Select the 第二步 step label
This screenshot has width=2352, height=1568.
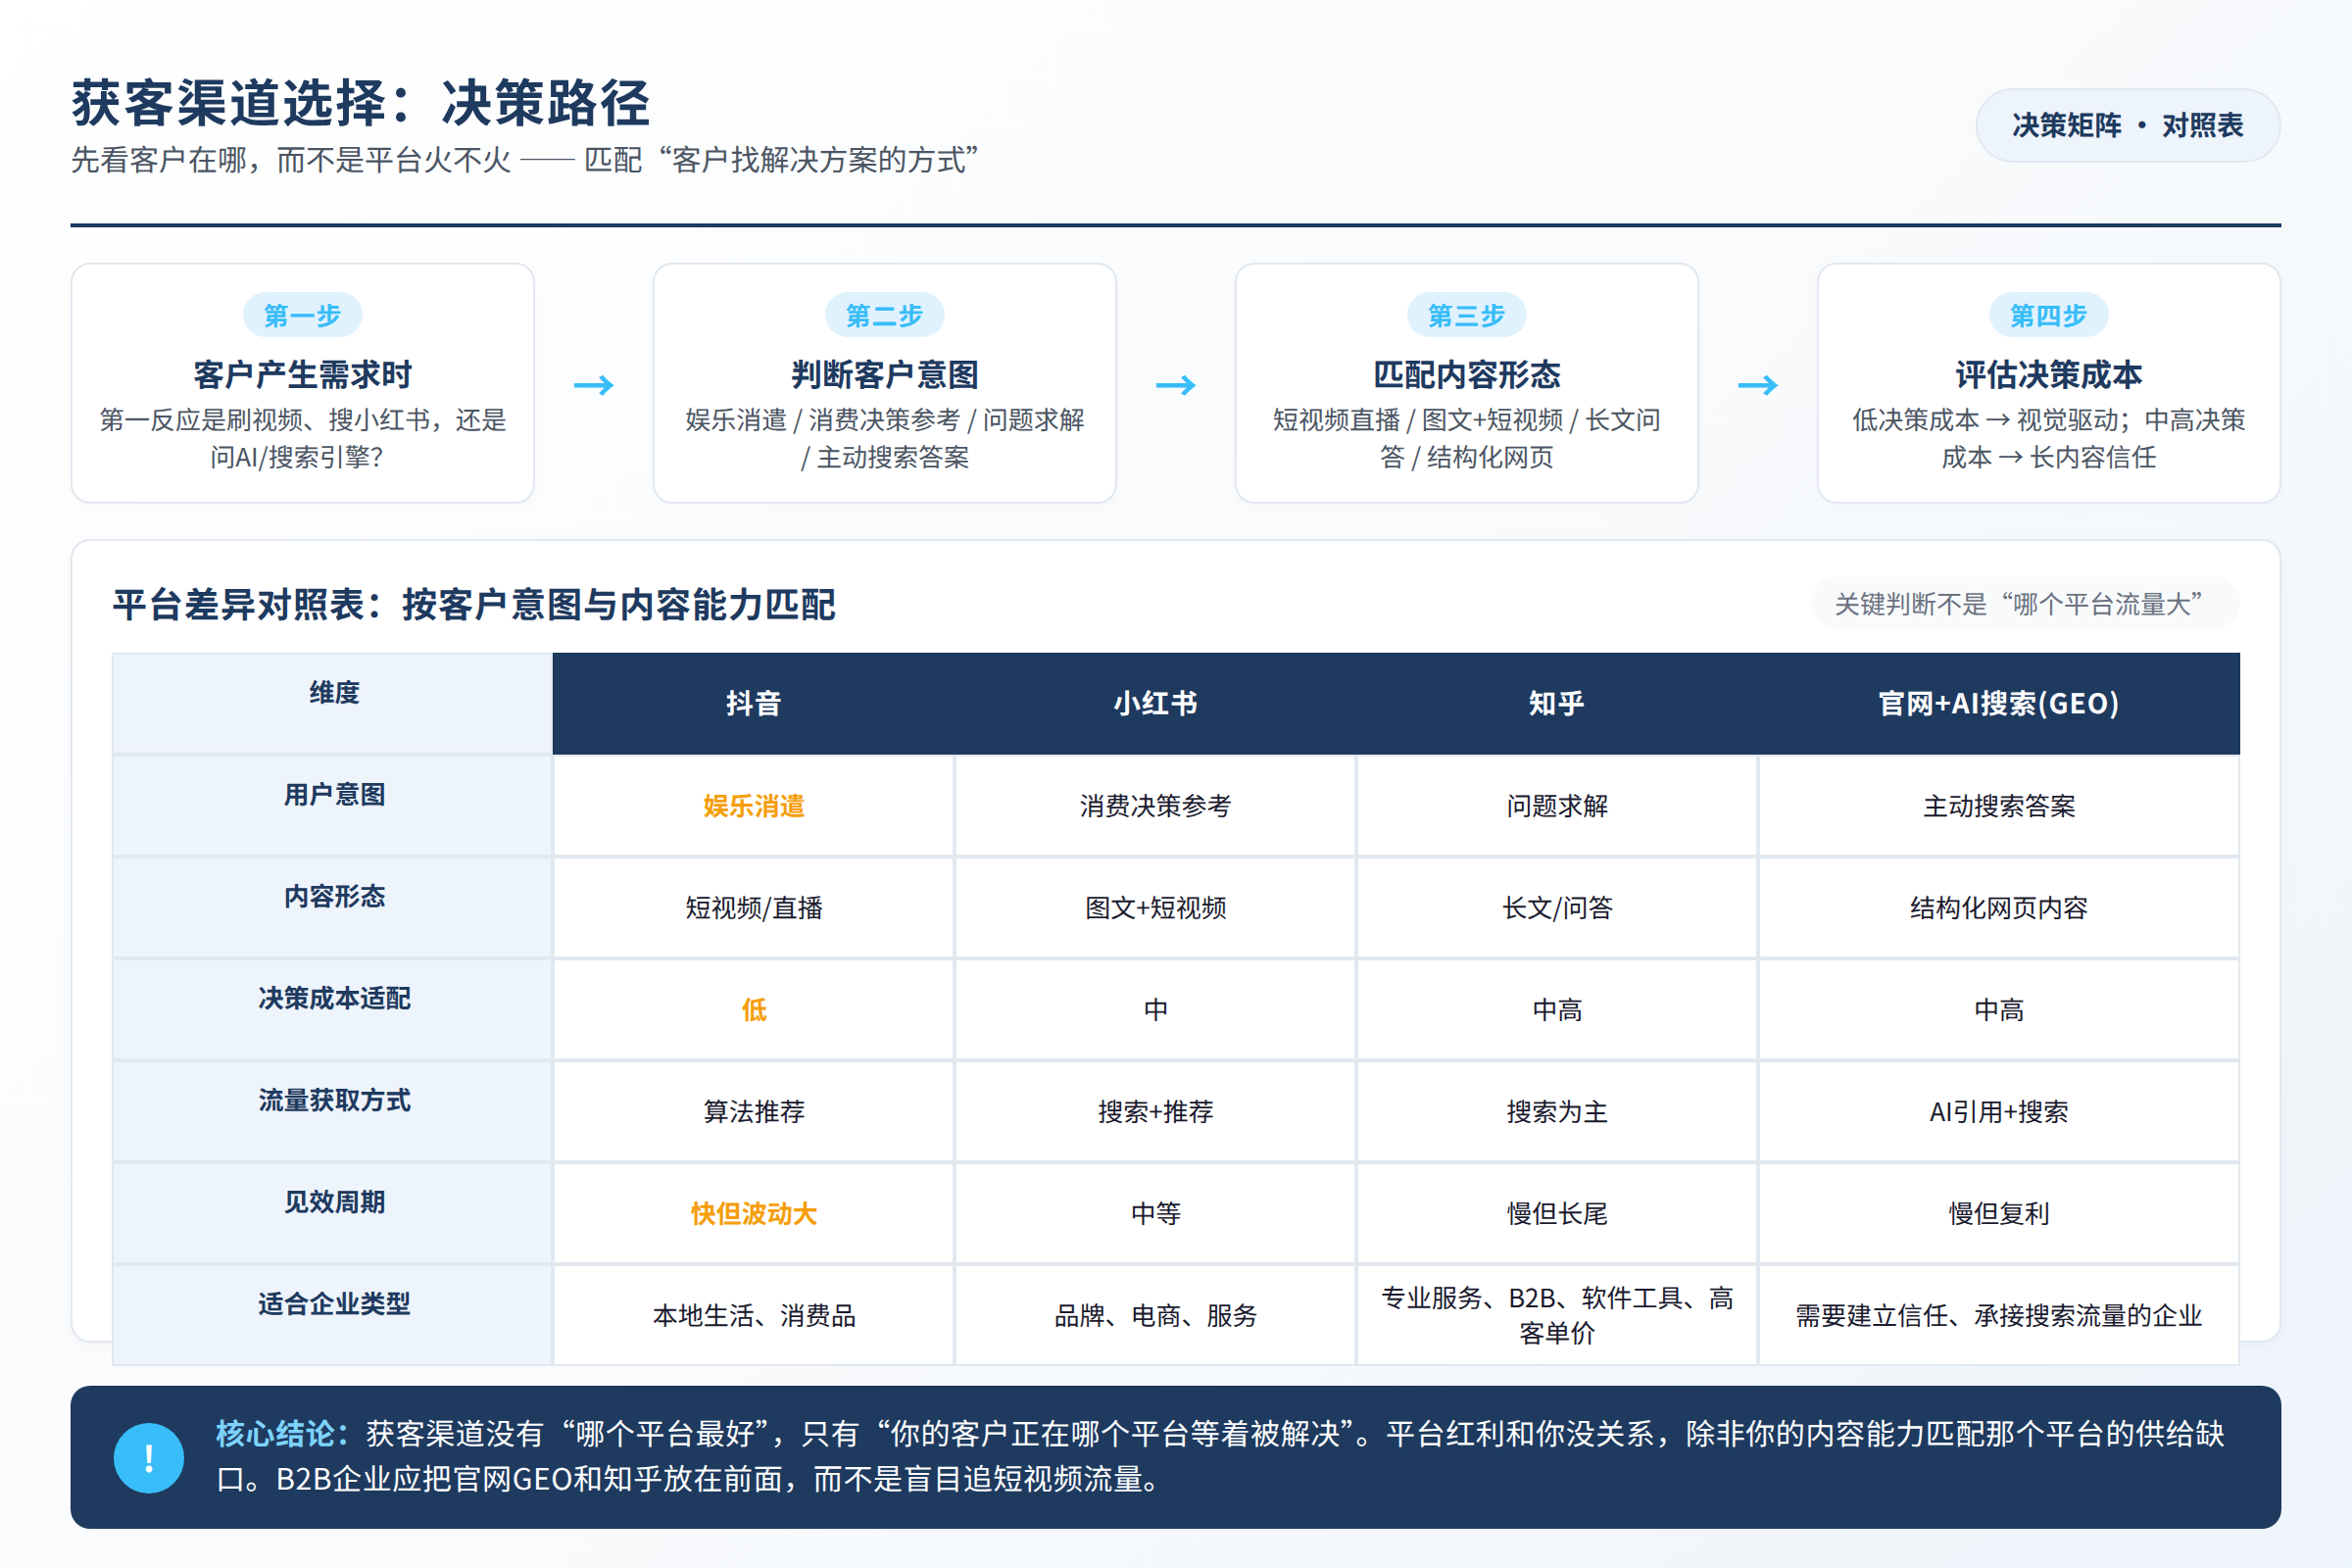point(884,316)
